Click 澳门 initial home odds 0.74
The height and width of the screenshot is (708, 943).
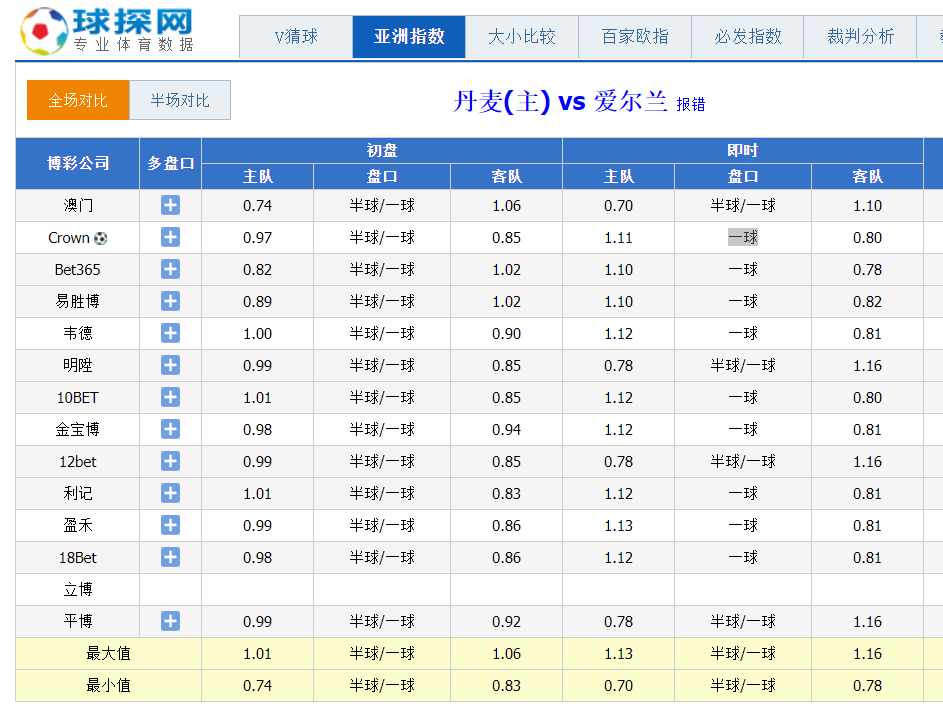pos(257,206)
